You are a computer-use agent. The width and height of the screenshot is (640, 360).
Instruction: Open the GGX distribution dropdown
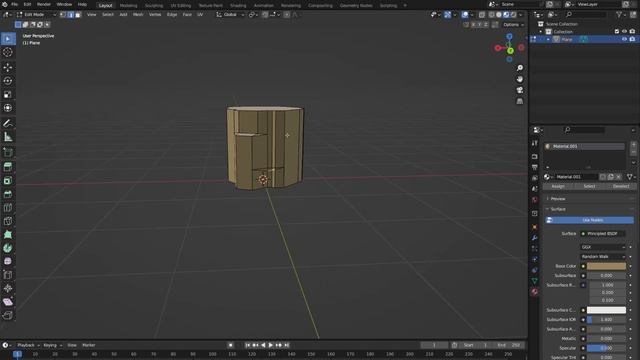tap(603, 247)
